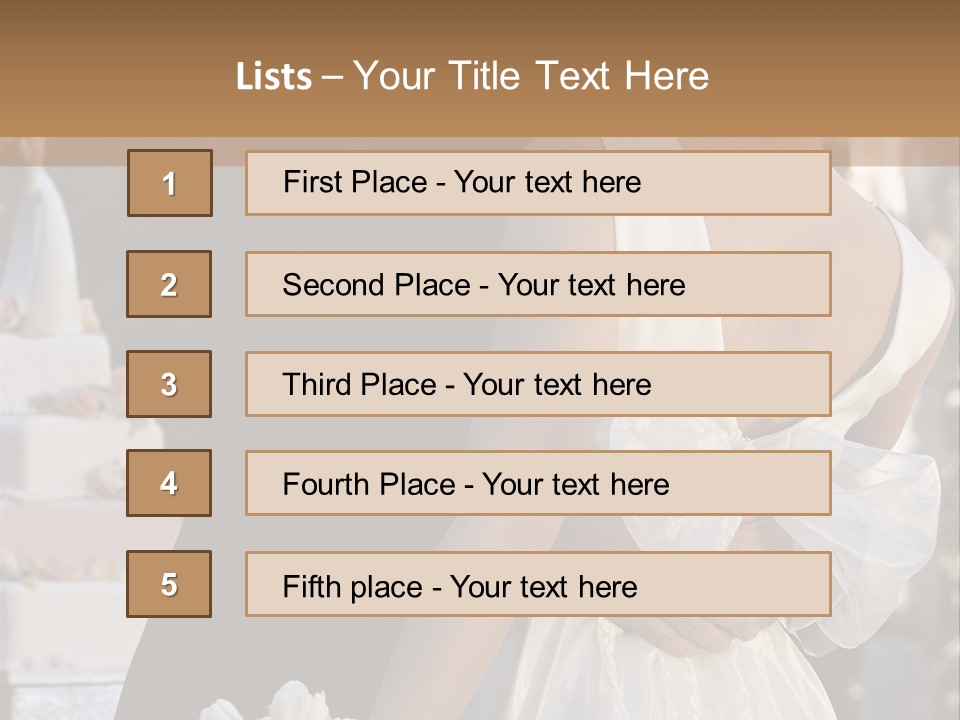The image size is (960, 720).
Task: Click the number 3 box
Action: [169, 384]
